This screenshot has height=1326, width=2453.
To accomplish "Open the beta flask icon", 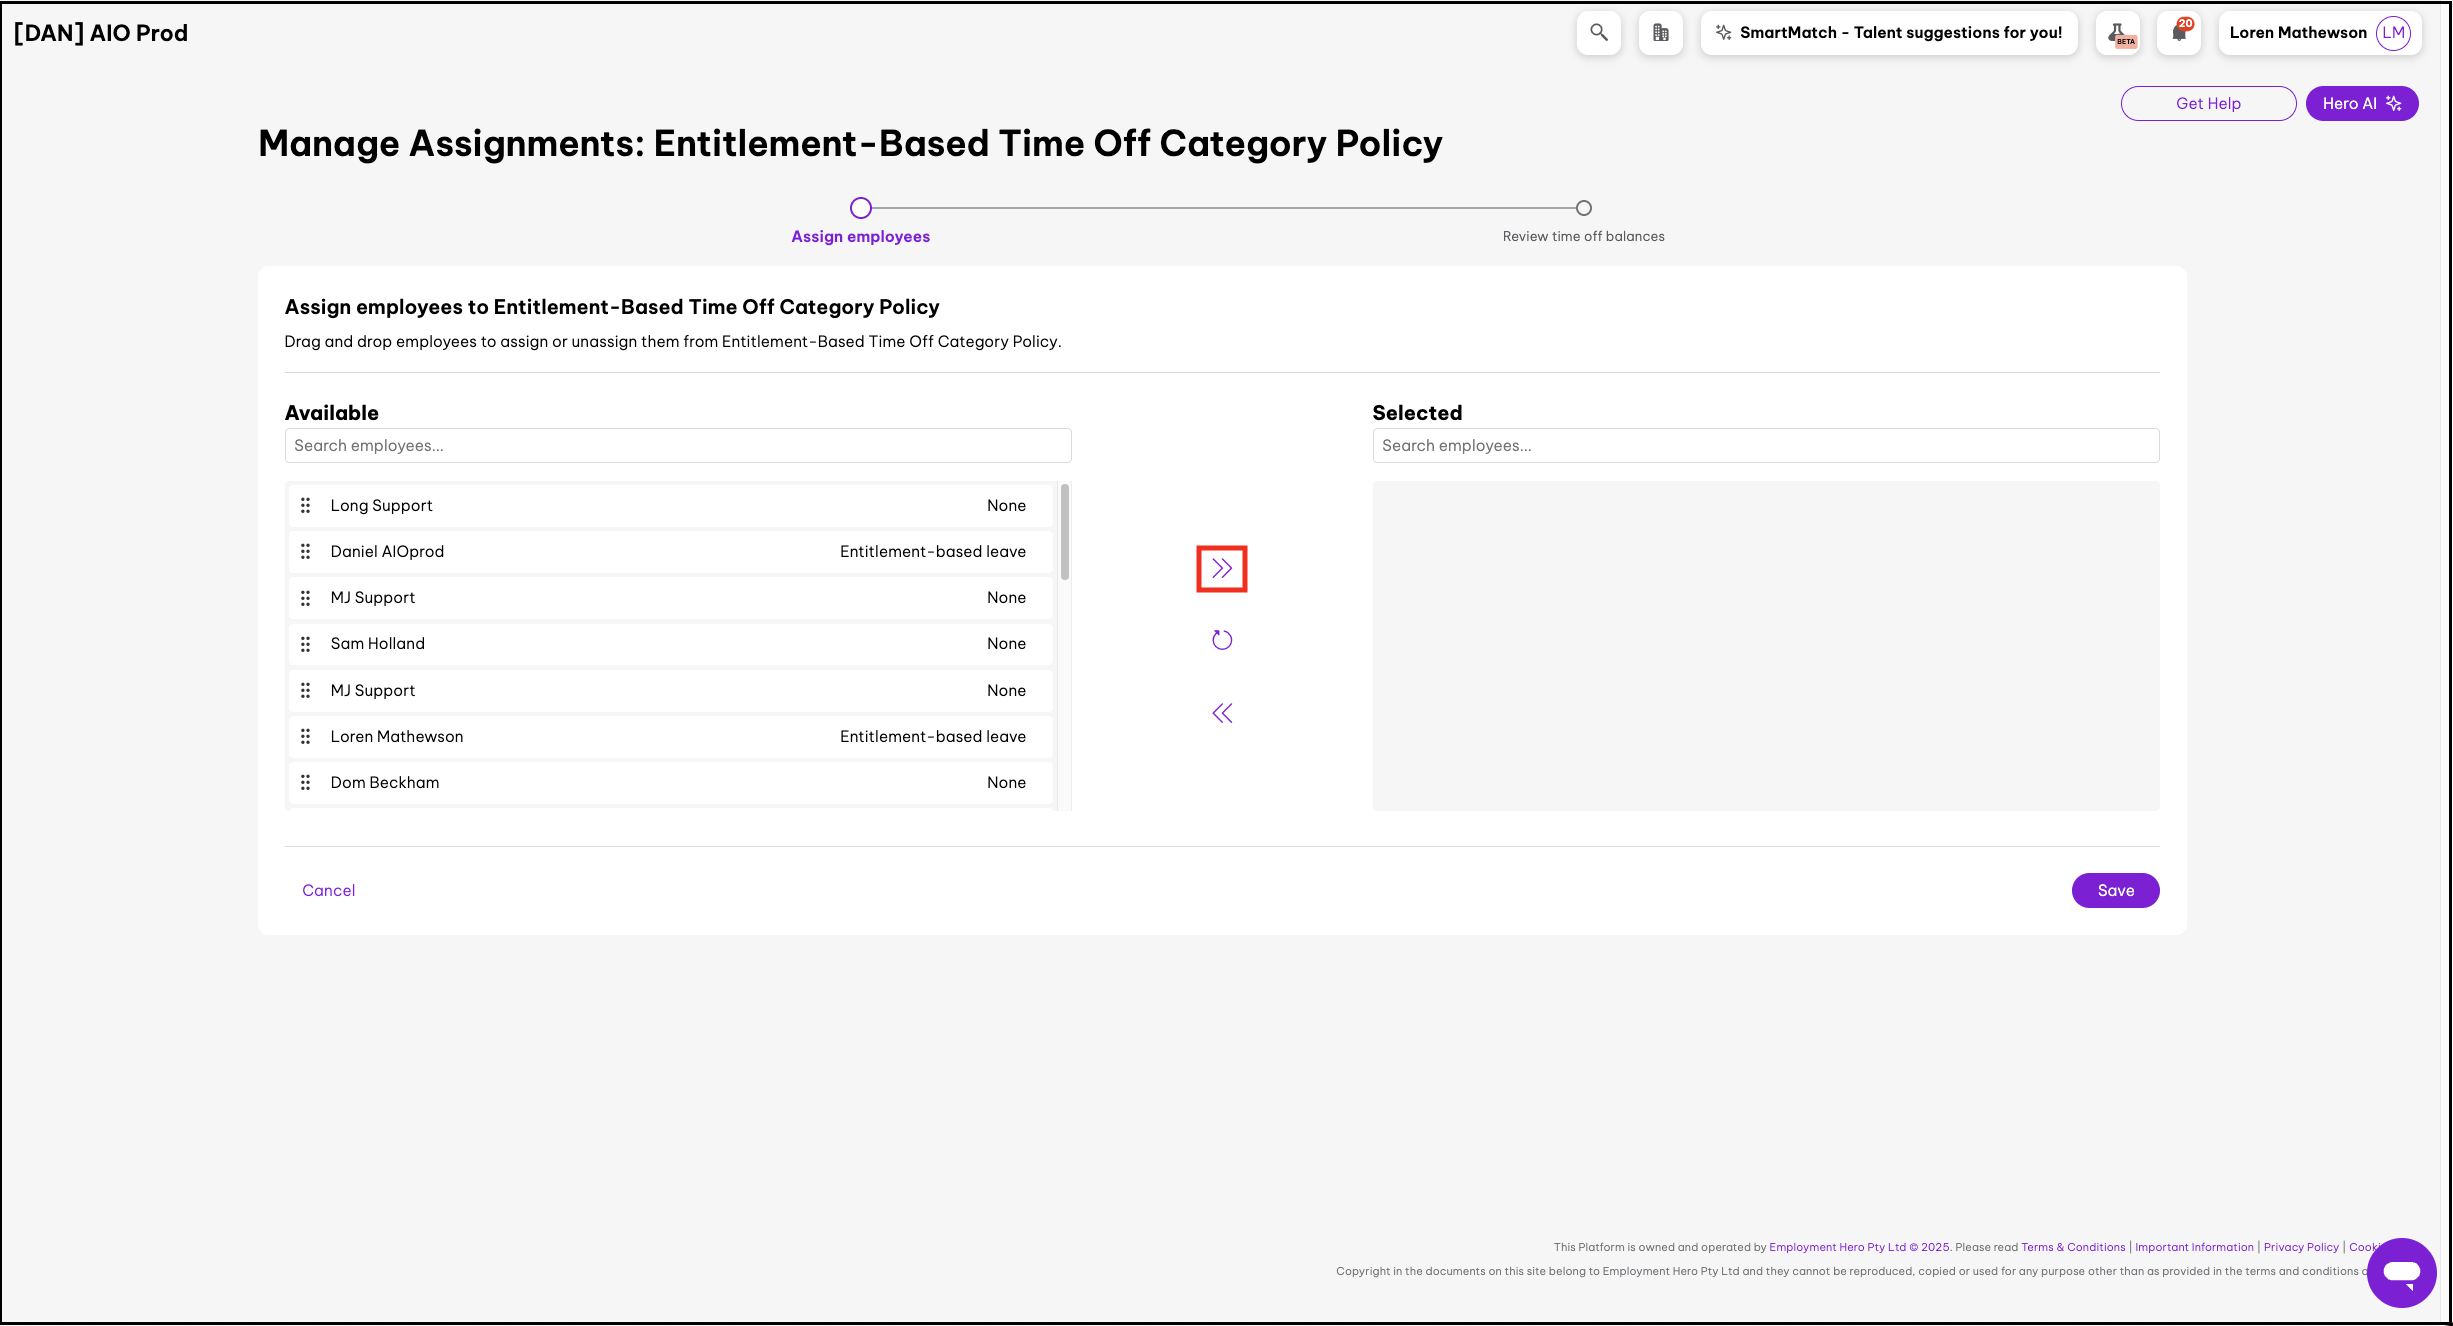I will click(x=2119, y=33).
